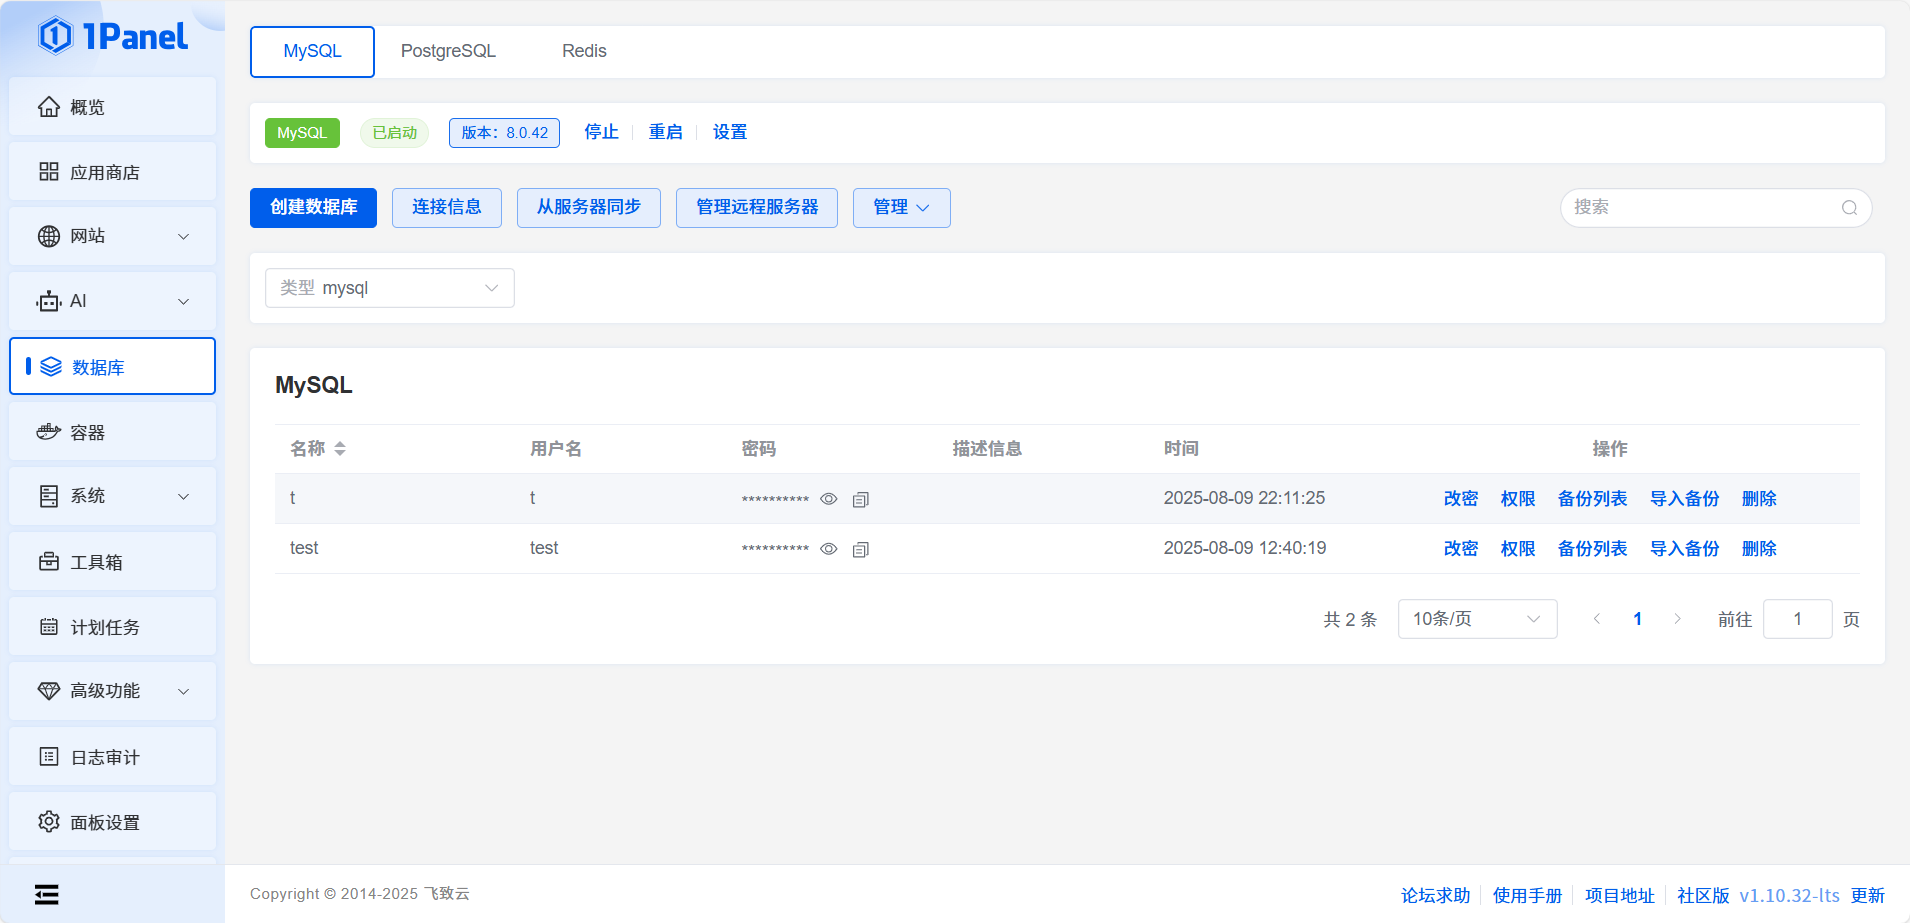Open 使用手册 footer link

[1527, 895]
